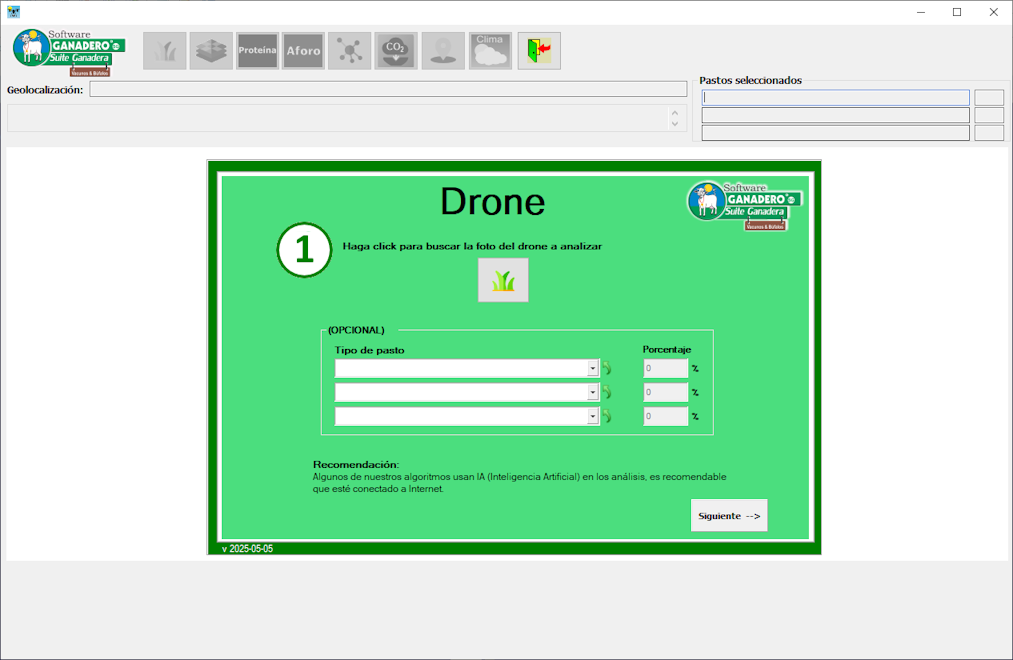Click the green reset arrow beside first pasto dropdown
1013x660 pixels.
[606, 368]
